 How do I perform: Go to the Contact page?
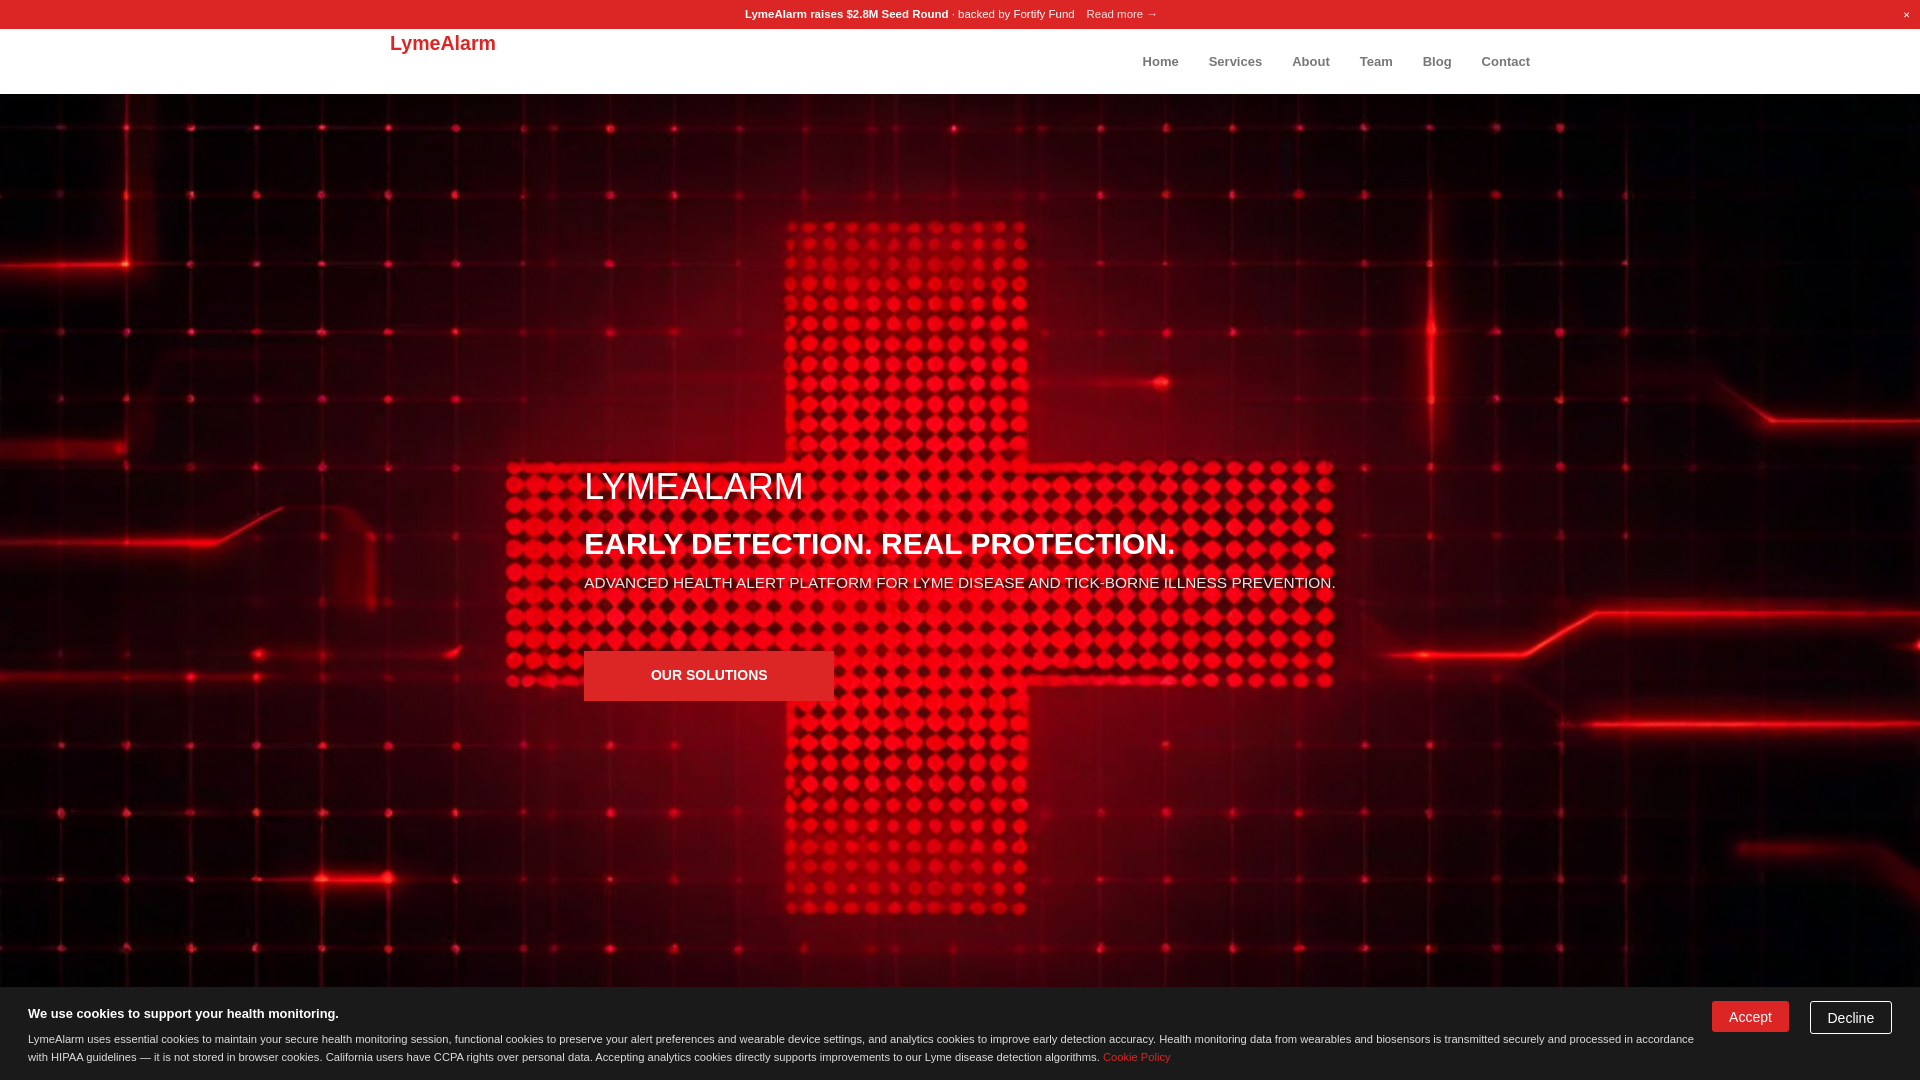coord(1505,62)
